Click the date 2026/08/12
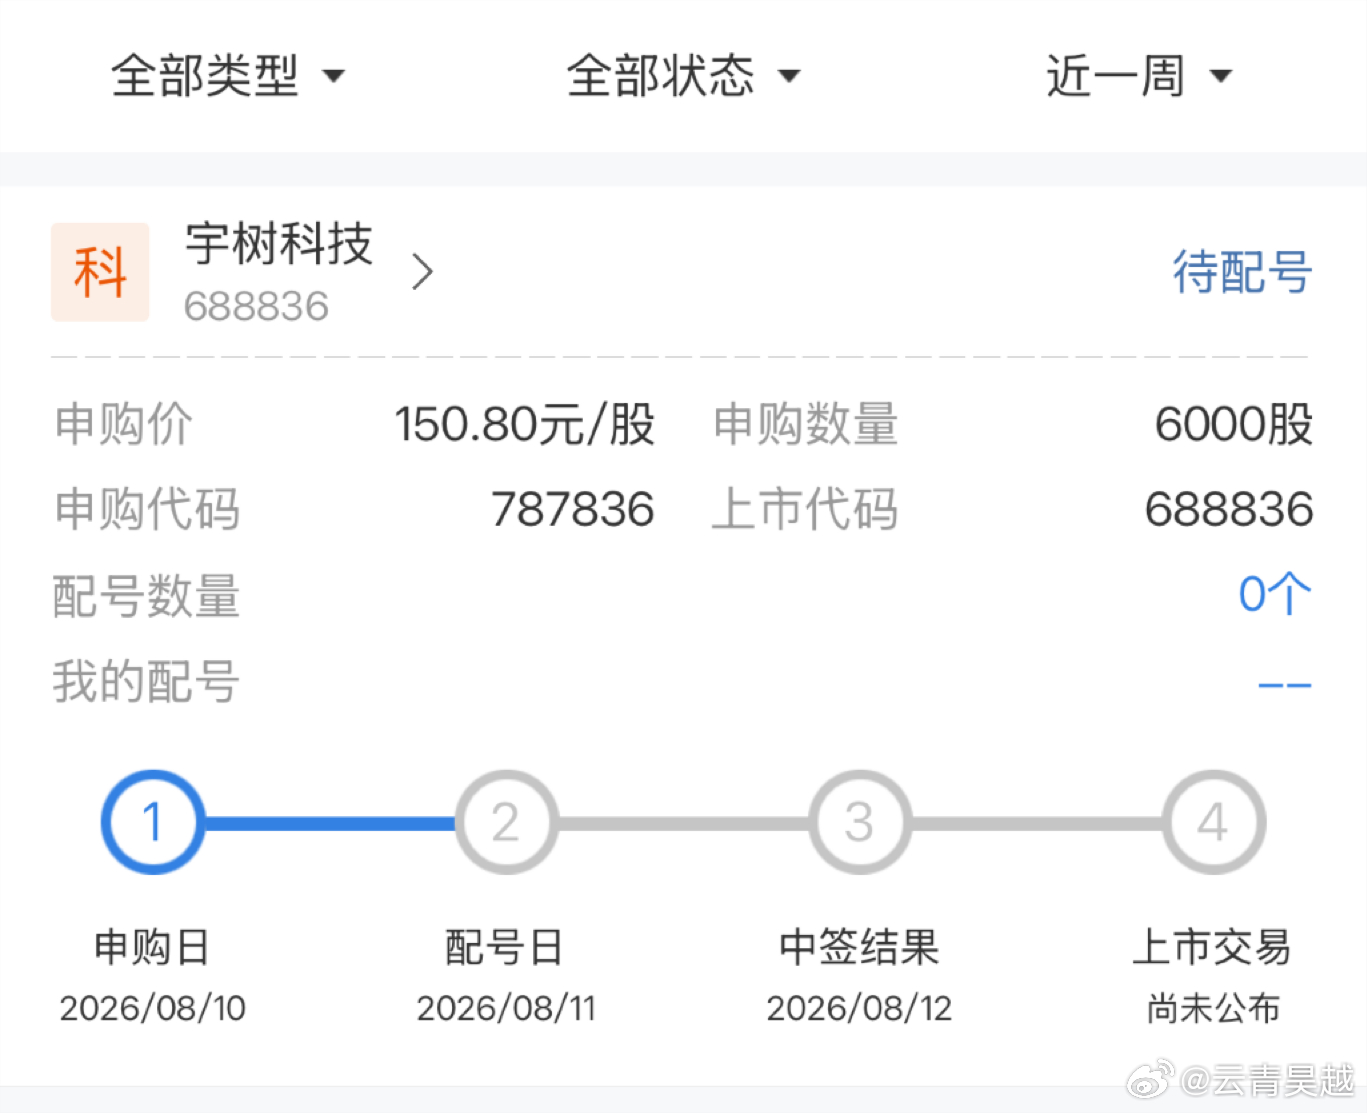Viewport: 1367px width, 1113px height. (859, 1008)
